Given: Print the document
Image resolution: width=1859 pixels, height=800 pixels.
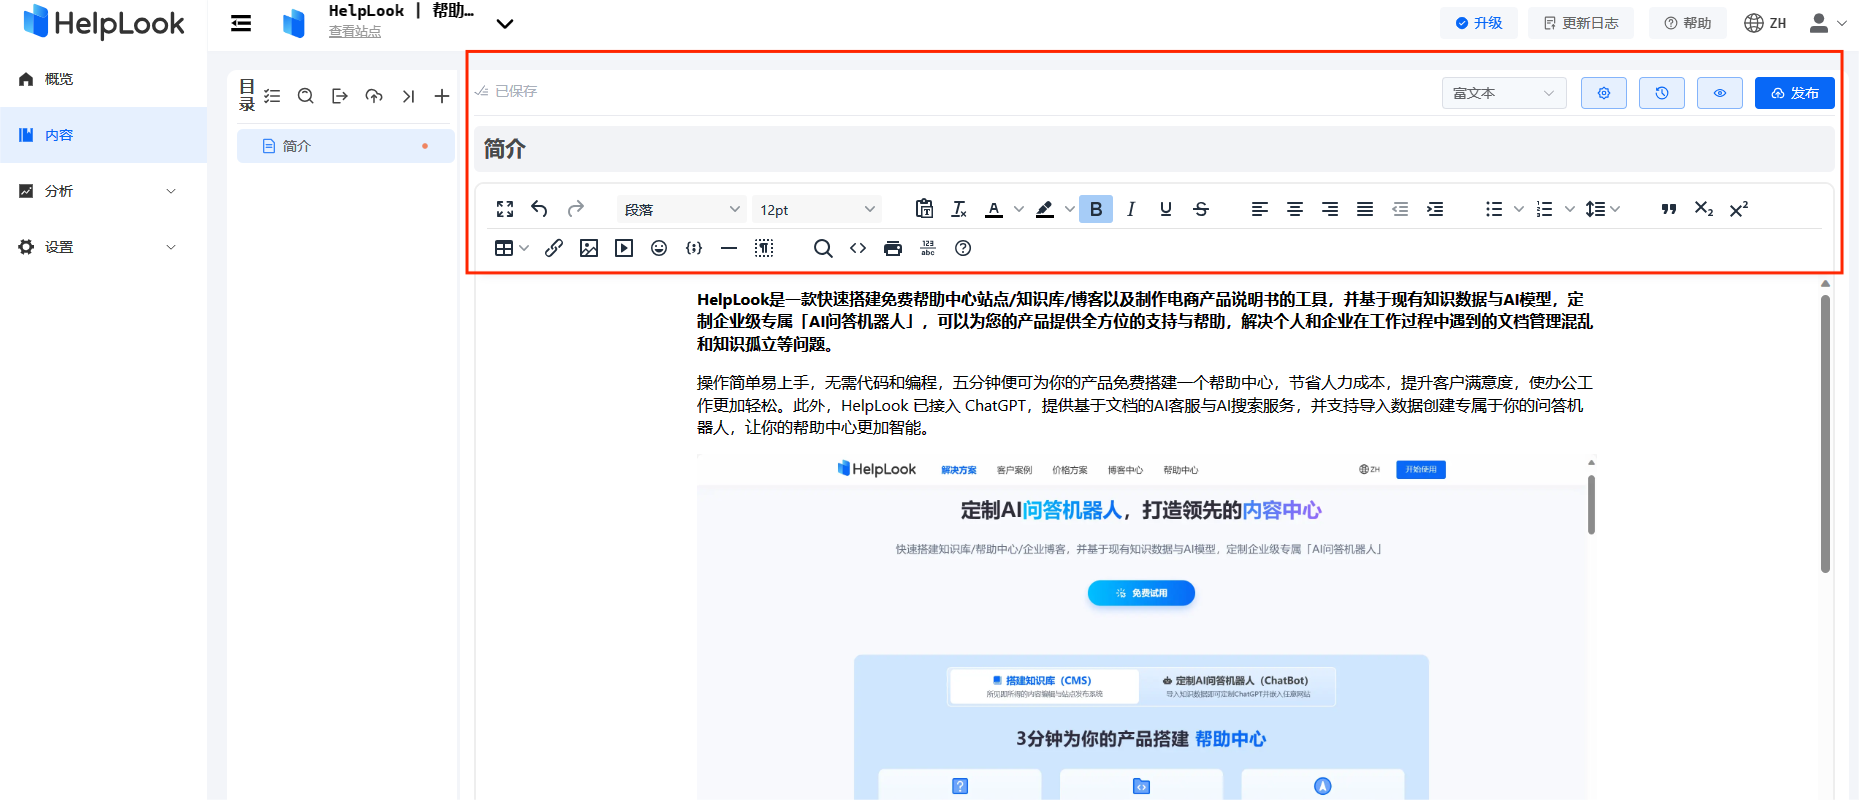Looking at the screenshot, I should coord(893,248).
